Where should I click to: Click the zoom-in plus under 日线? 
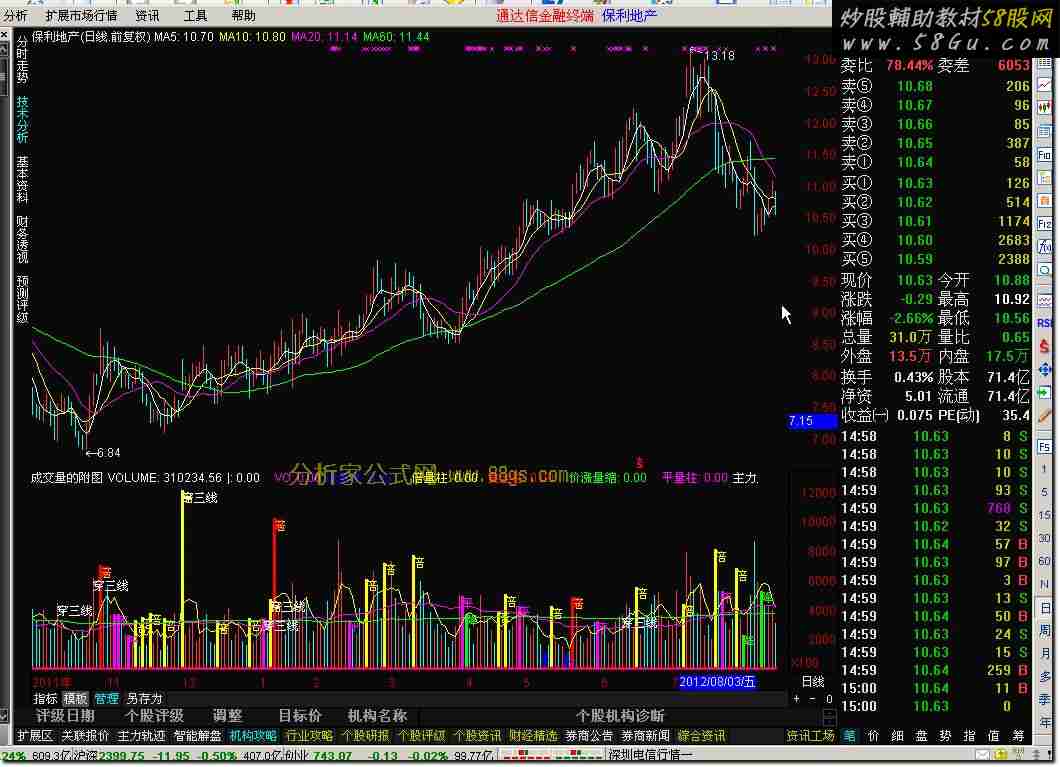(x=798, y=699)
